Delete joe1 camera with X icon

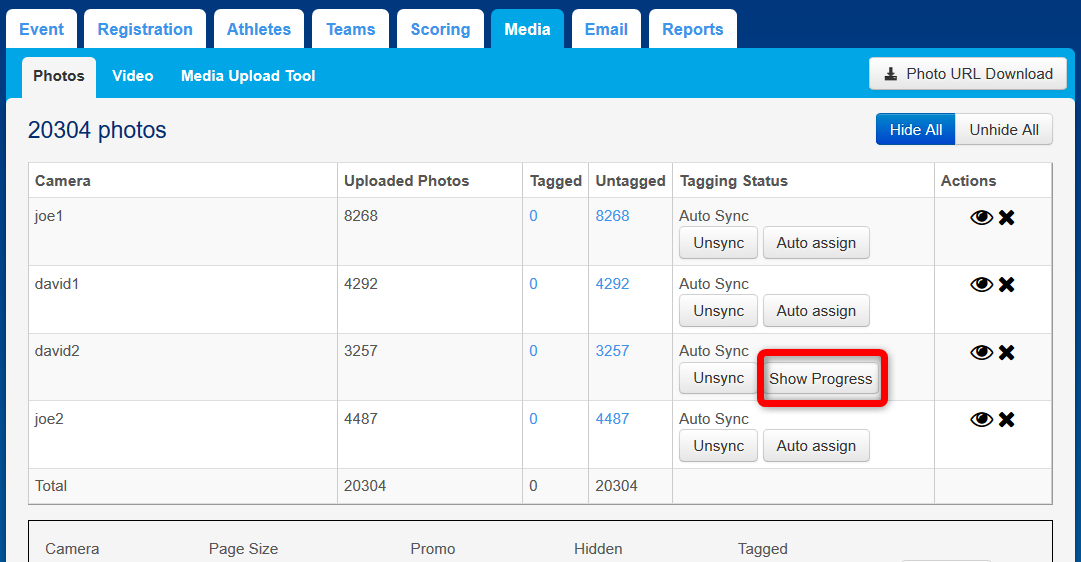click(1006, 217)
